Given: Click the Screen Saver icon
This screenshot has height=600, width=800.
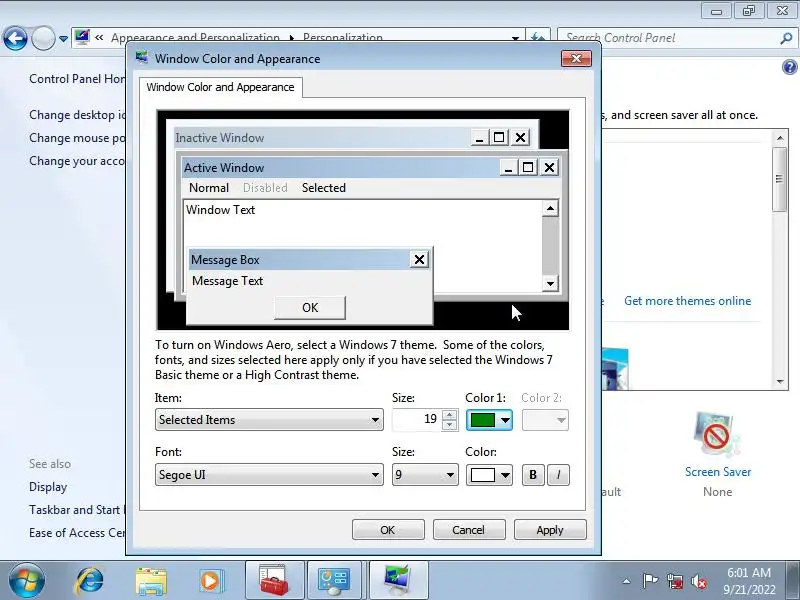Looking at the screenshot, I should [x=717, y=435].
